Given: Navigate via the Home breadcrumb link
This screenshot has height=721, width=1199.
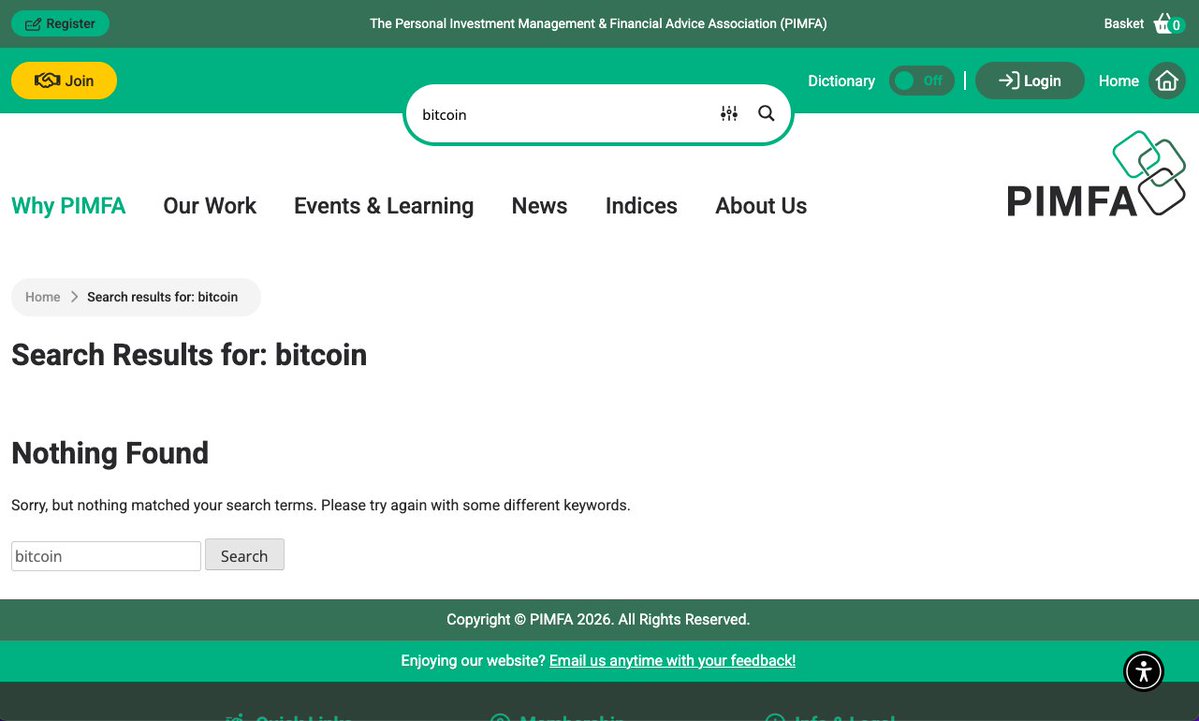Looking at the screenshot, I should click(x=42, y=297).
